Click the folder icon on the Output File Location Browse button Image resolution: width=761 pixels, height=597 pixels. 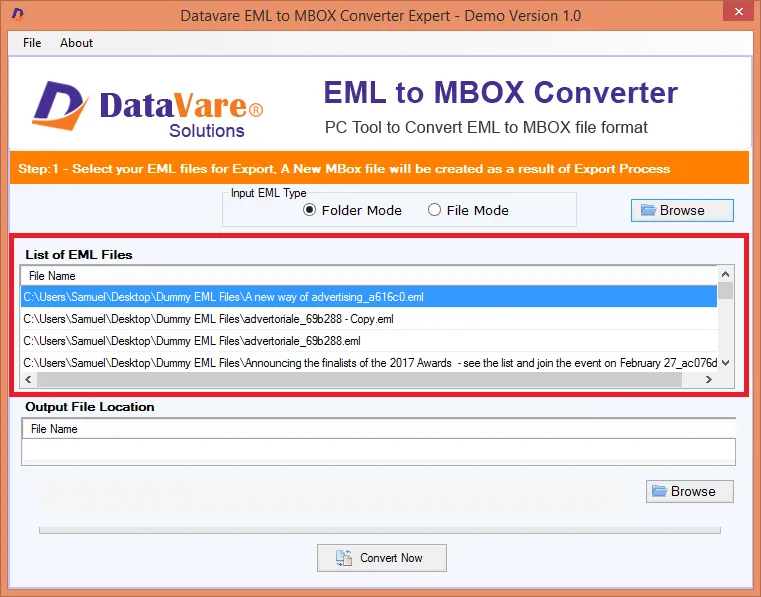coord(659,491)
